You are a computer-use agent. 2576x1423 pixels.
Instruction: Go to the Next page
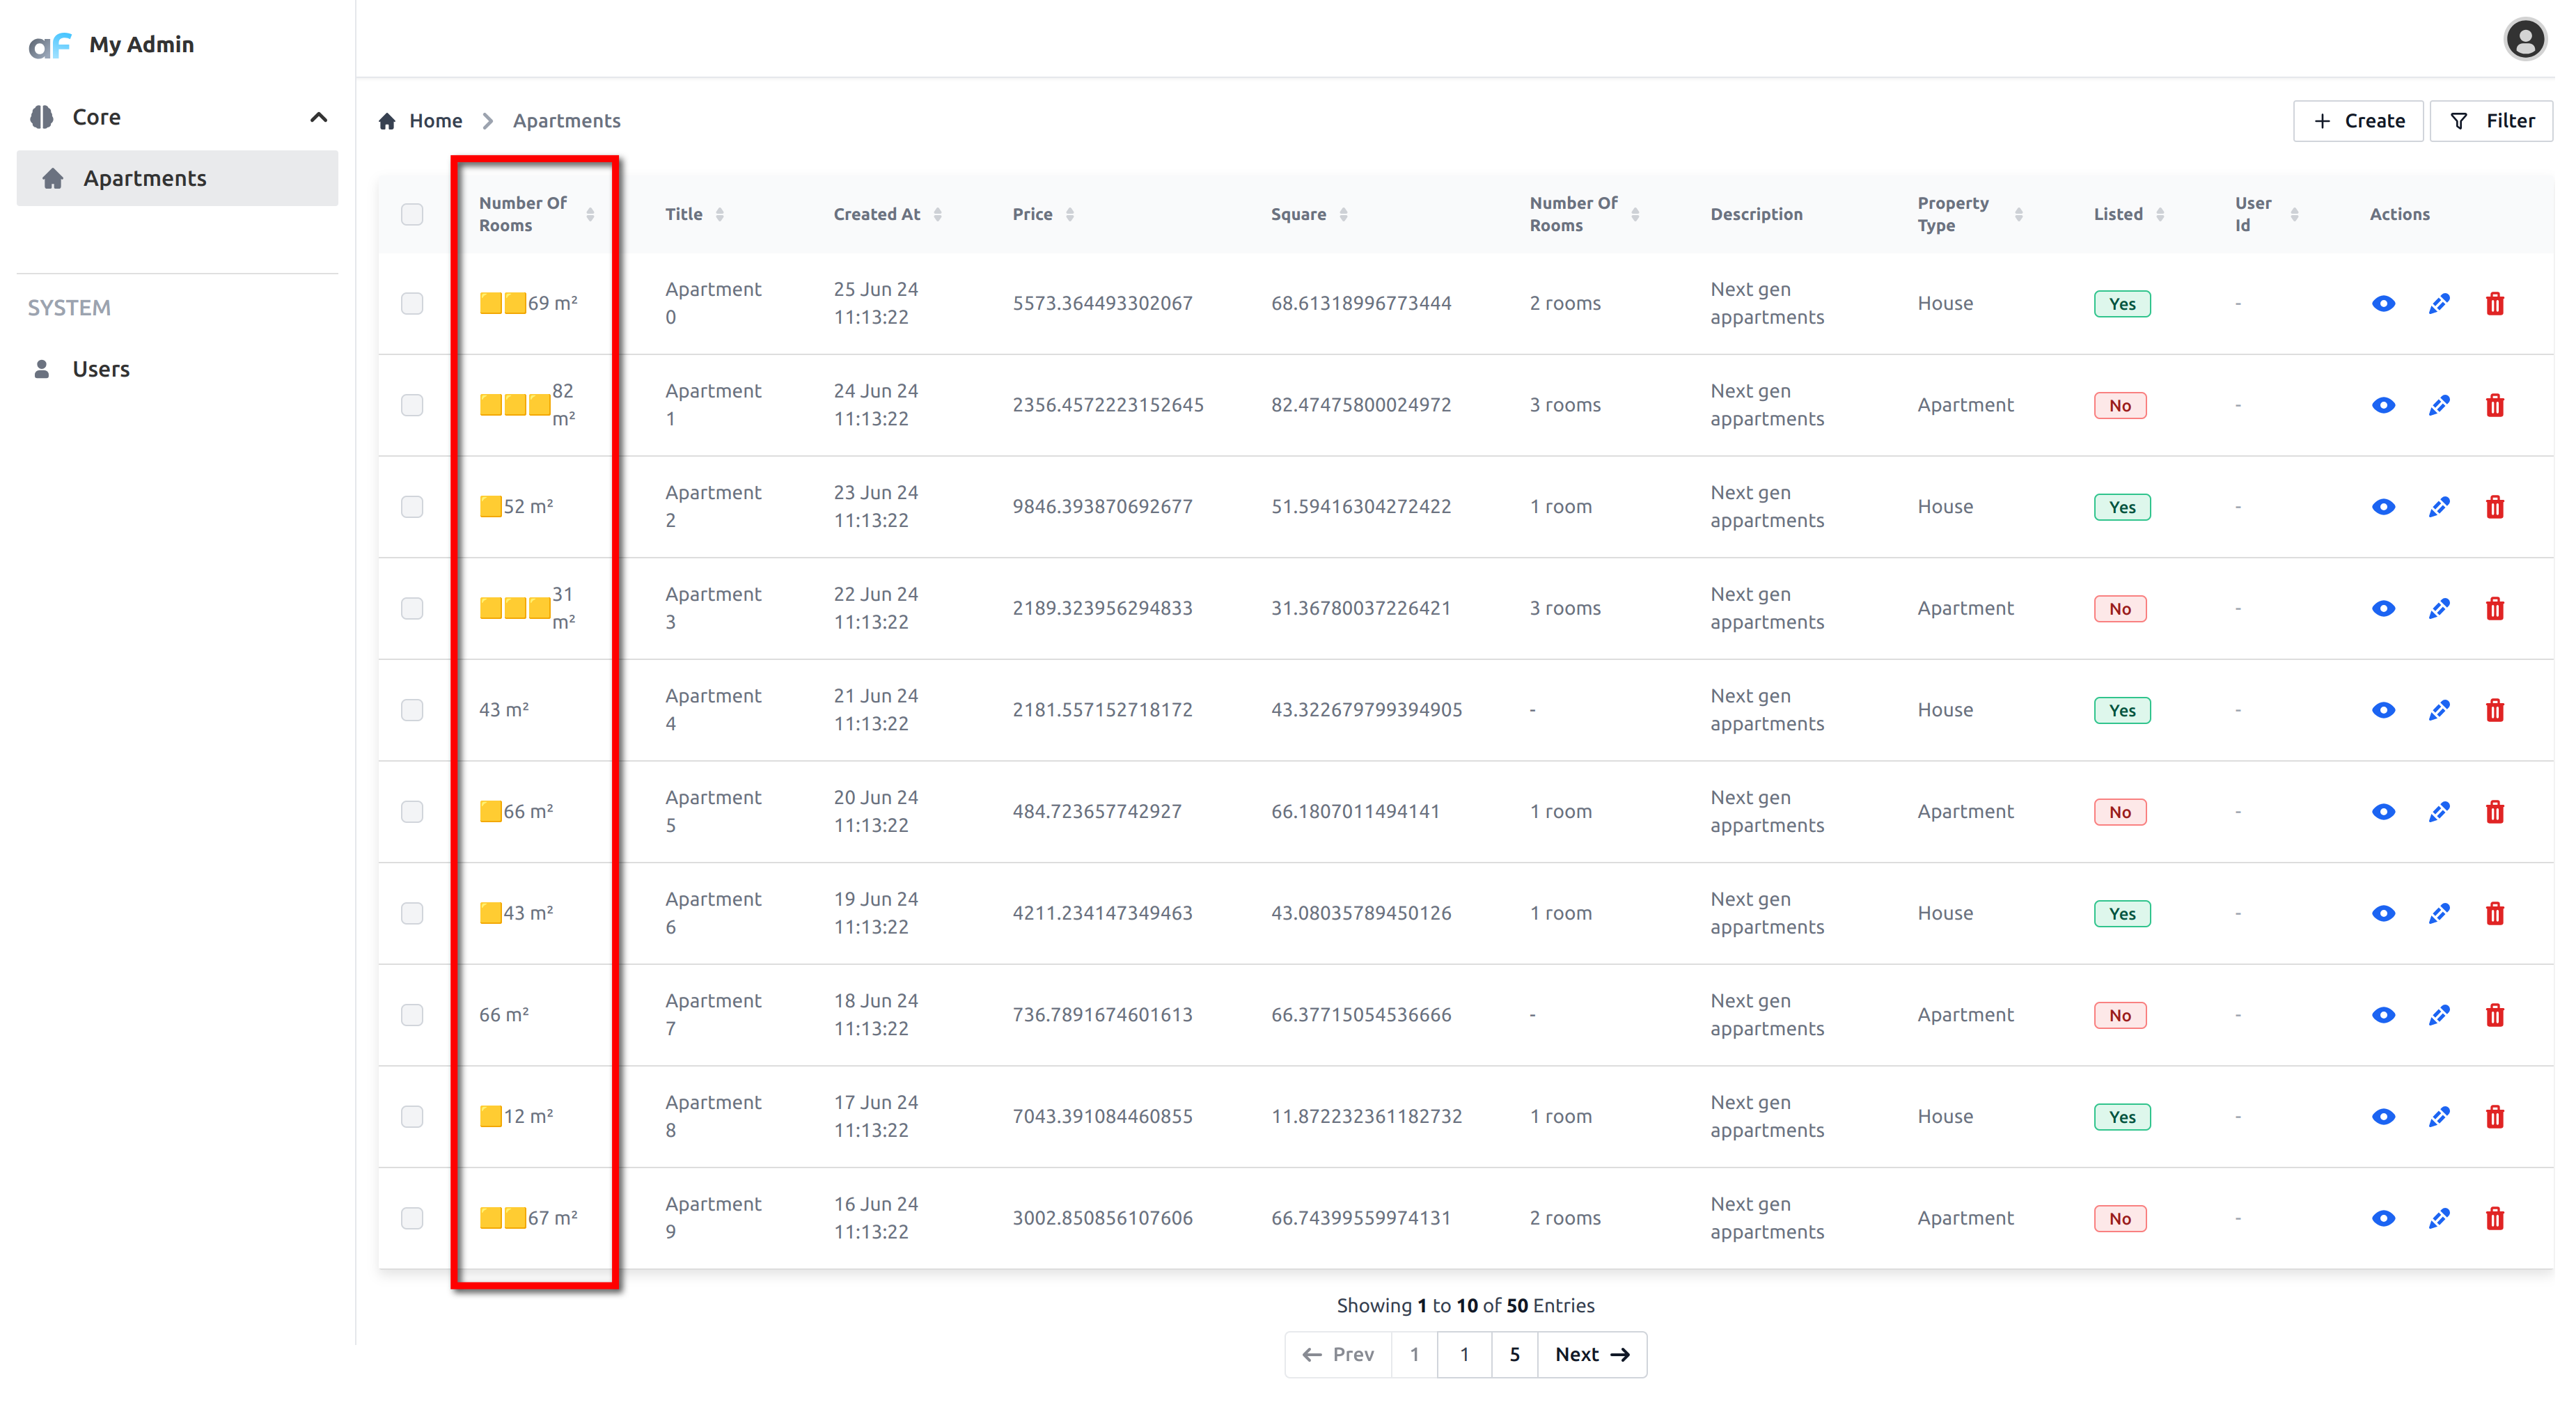click(x=1592, y=1354)
